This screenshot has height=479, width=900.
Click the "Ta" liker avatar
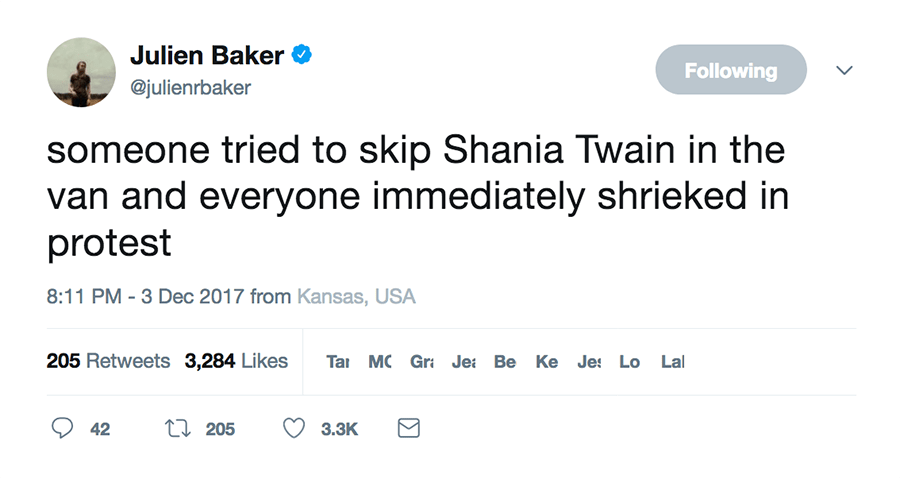[x=337, y=362]
